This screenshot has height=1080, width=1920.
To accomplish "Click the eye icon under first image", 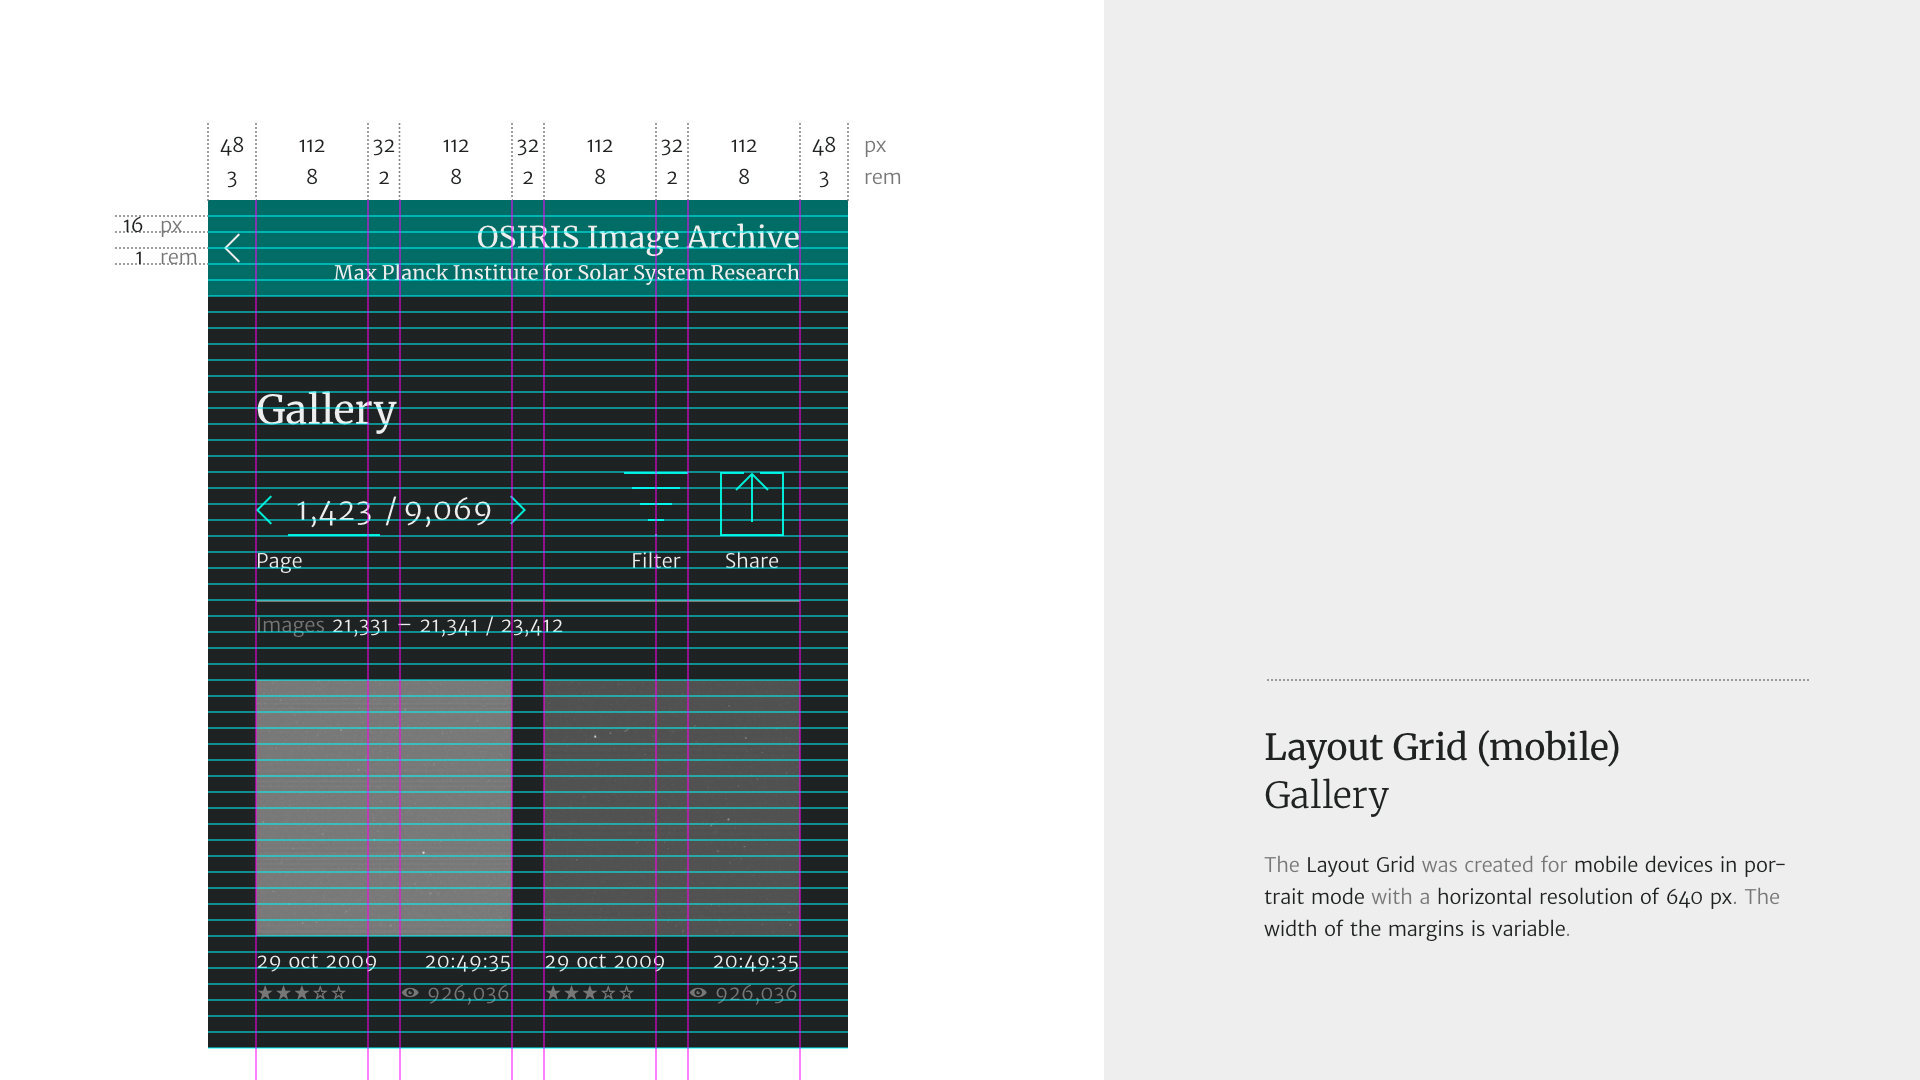I will [x=410, y=993].
